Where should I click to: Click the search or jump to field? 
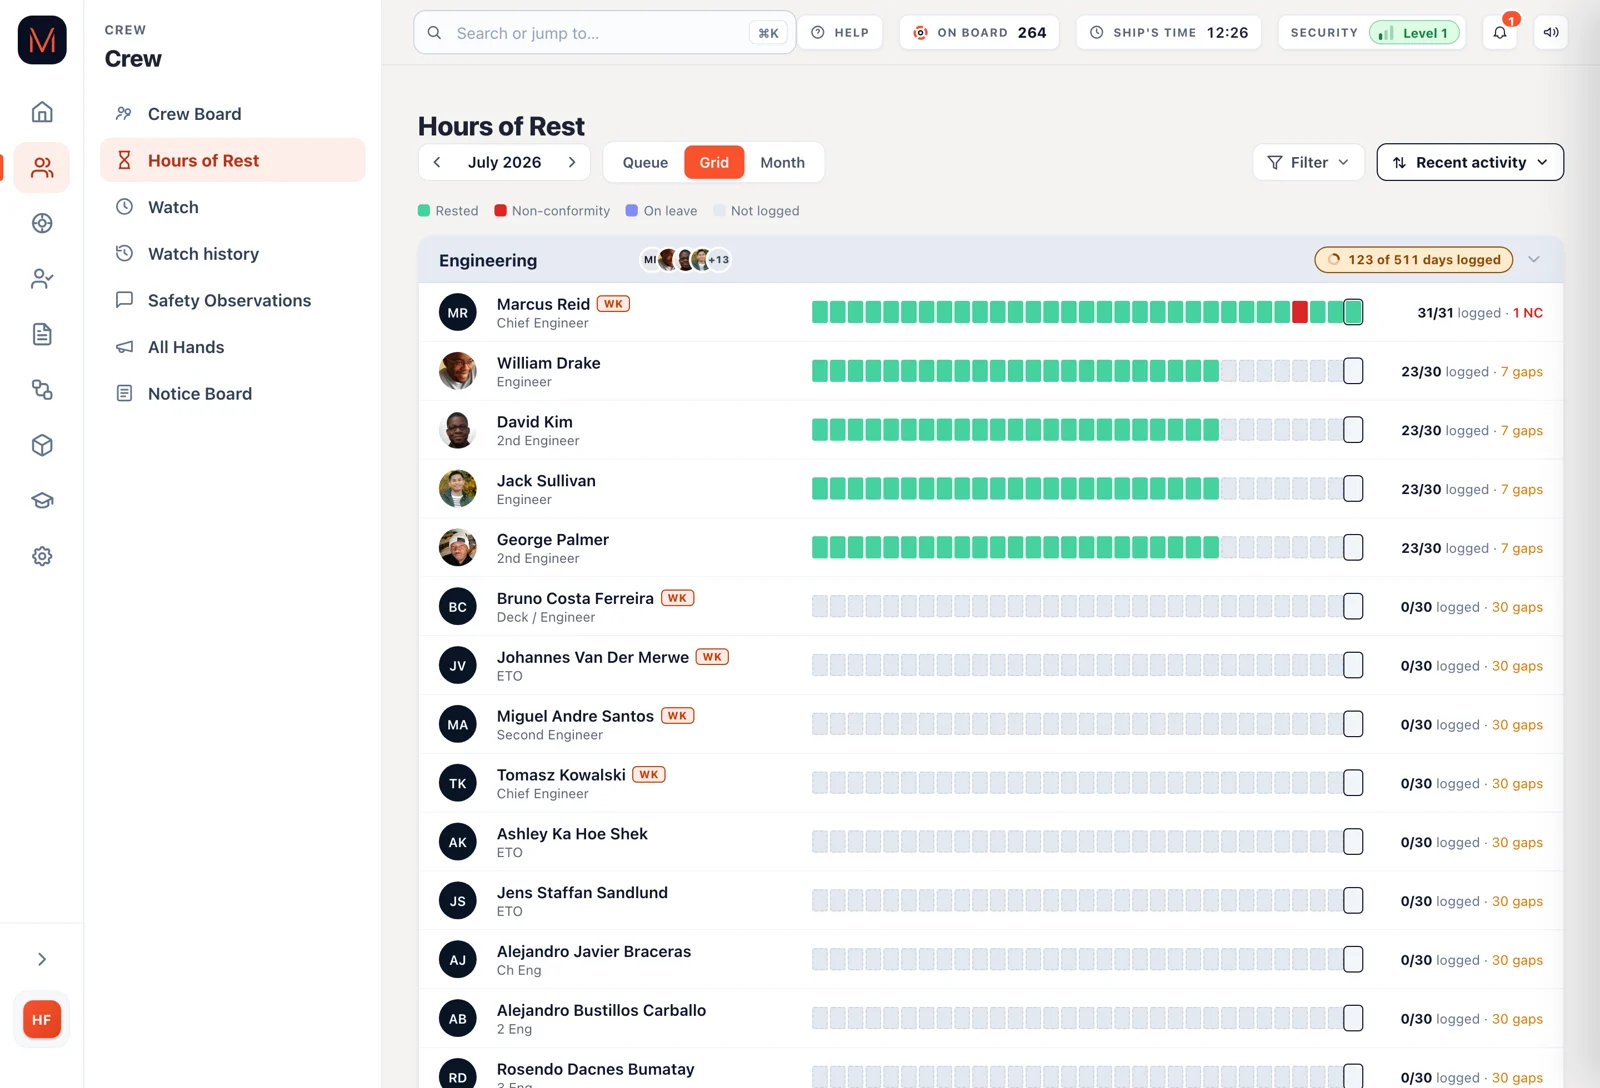604,33
